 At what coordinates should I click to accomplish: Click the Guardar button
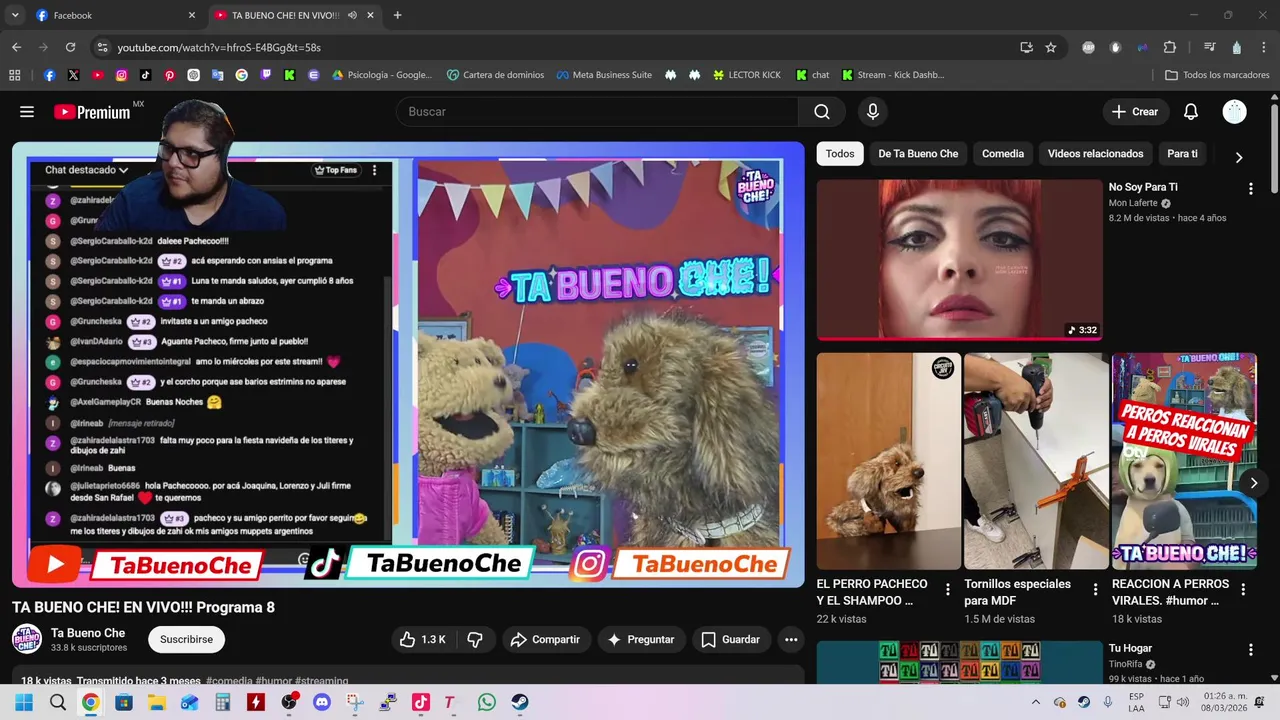tap(731, 639)
